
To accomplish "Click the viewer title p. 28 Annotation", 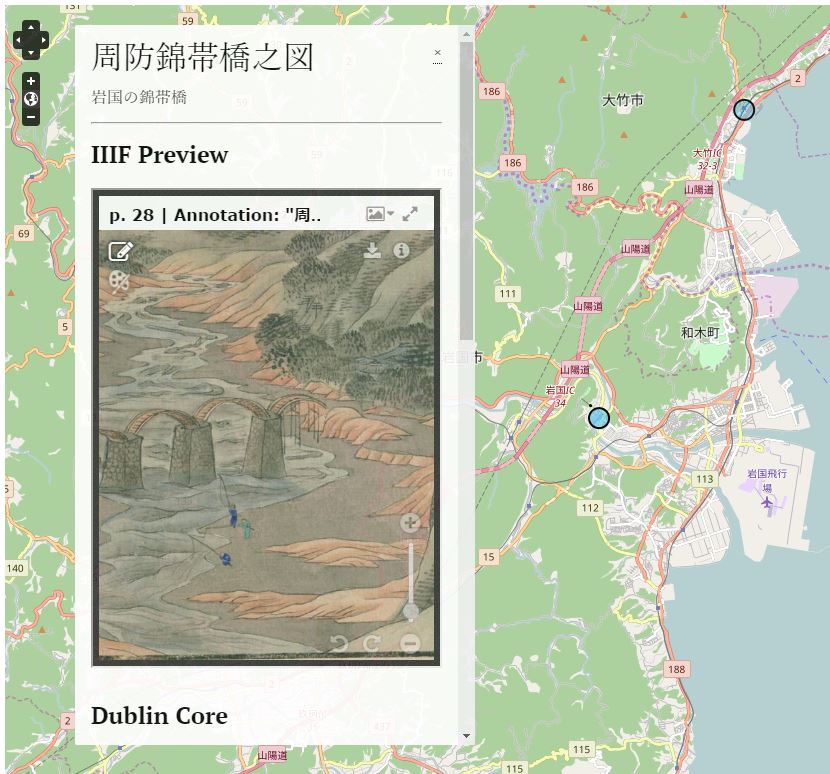I will click(x=215, y=215).
